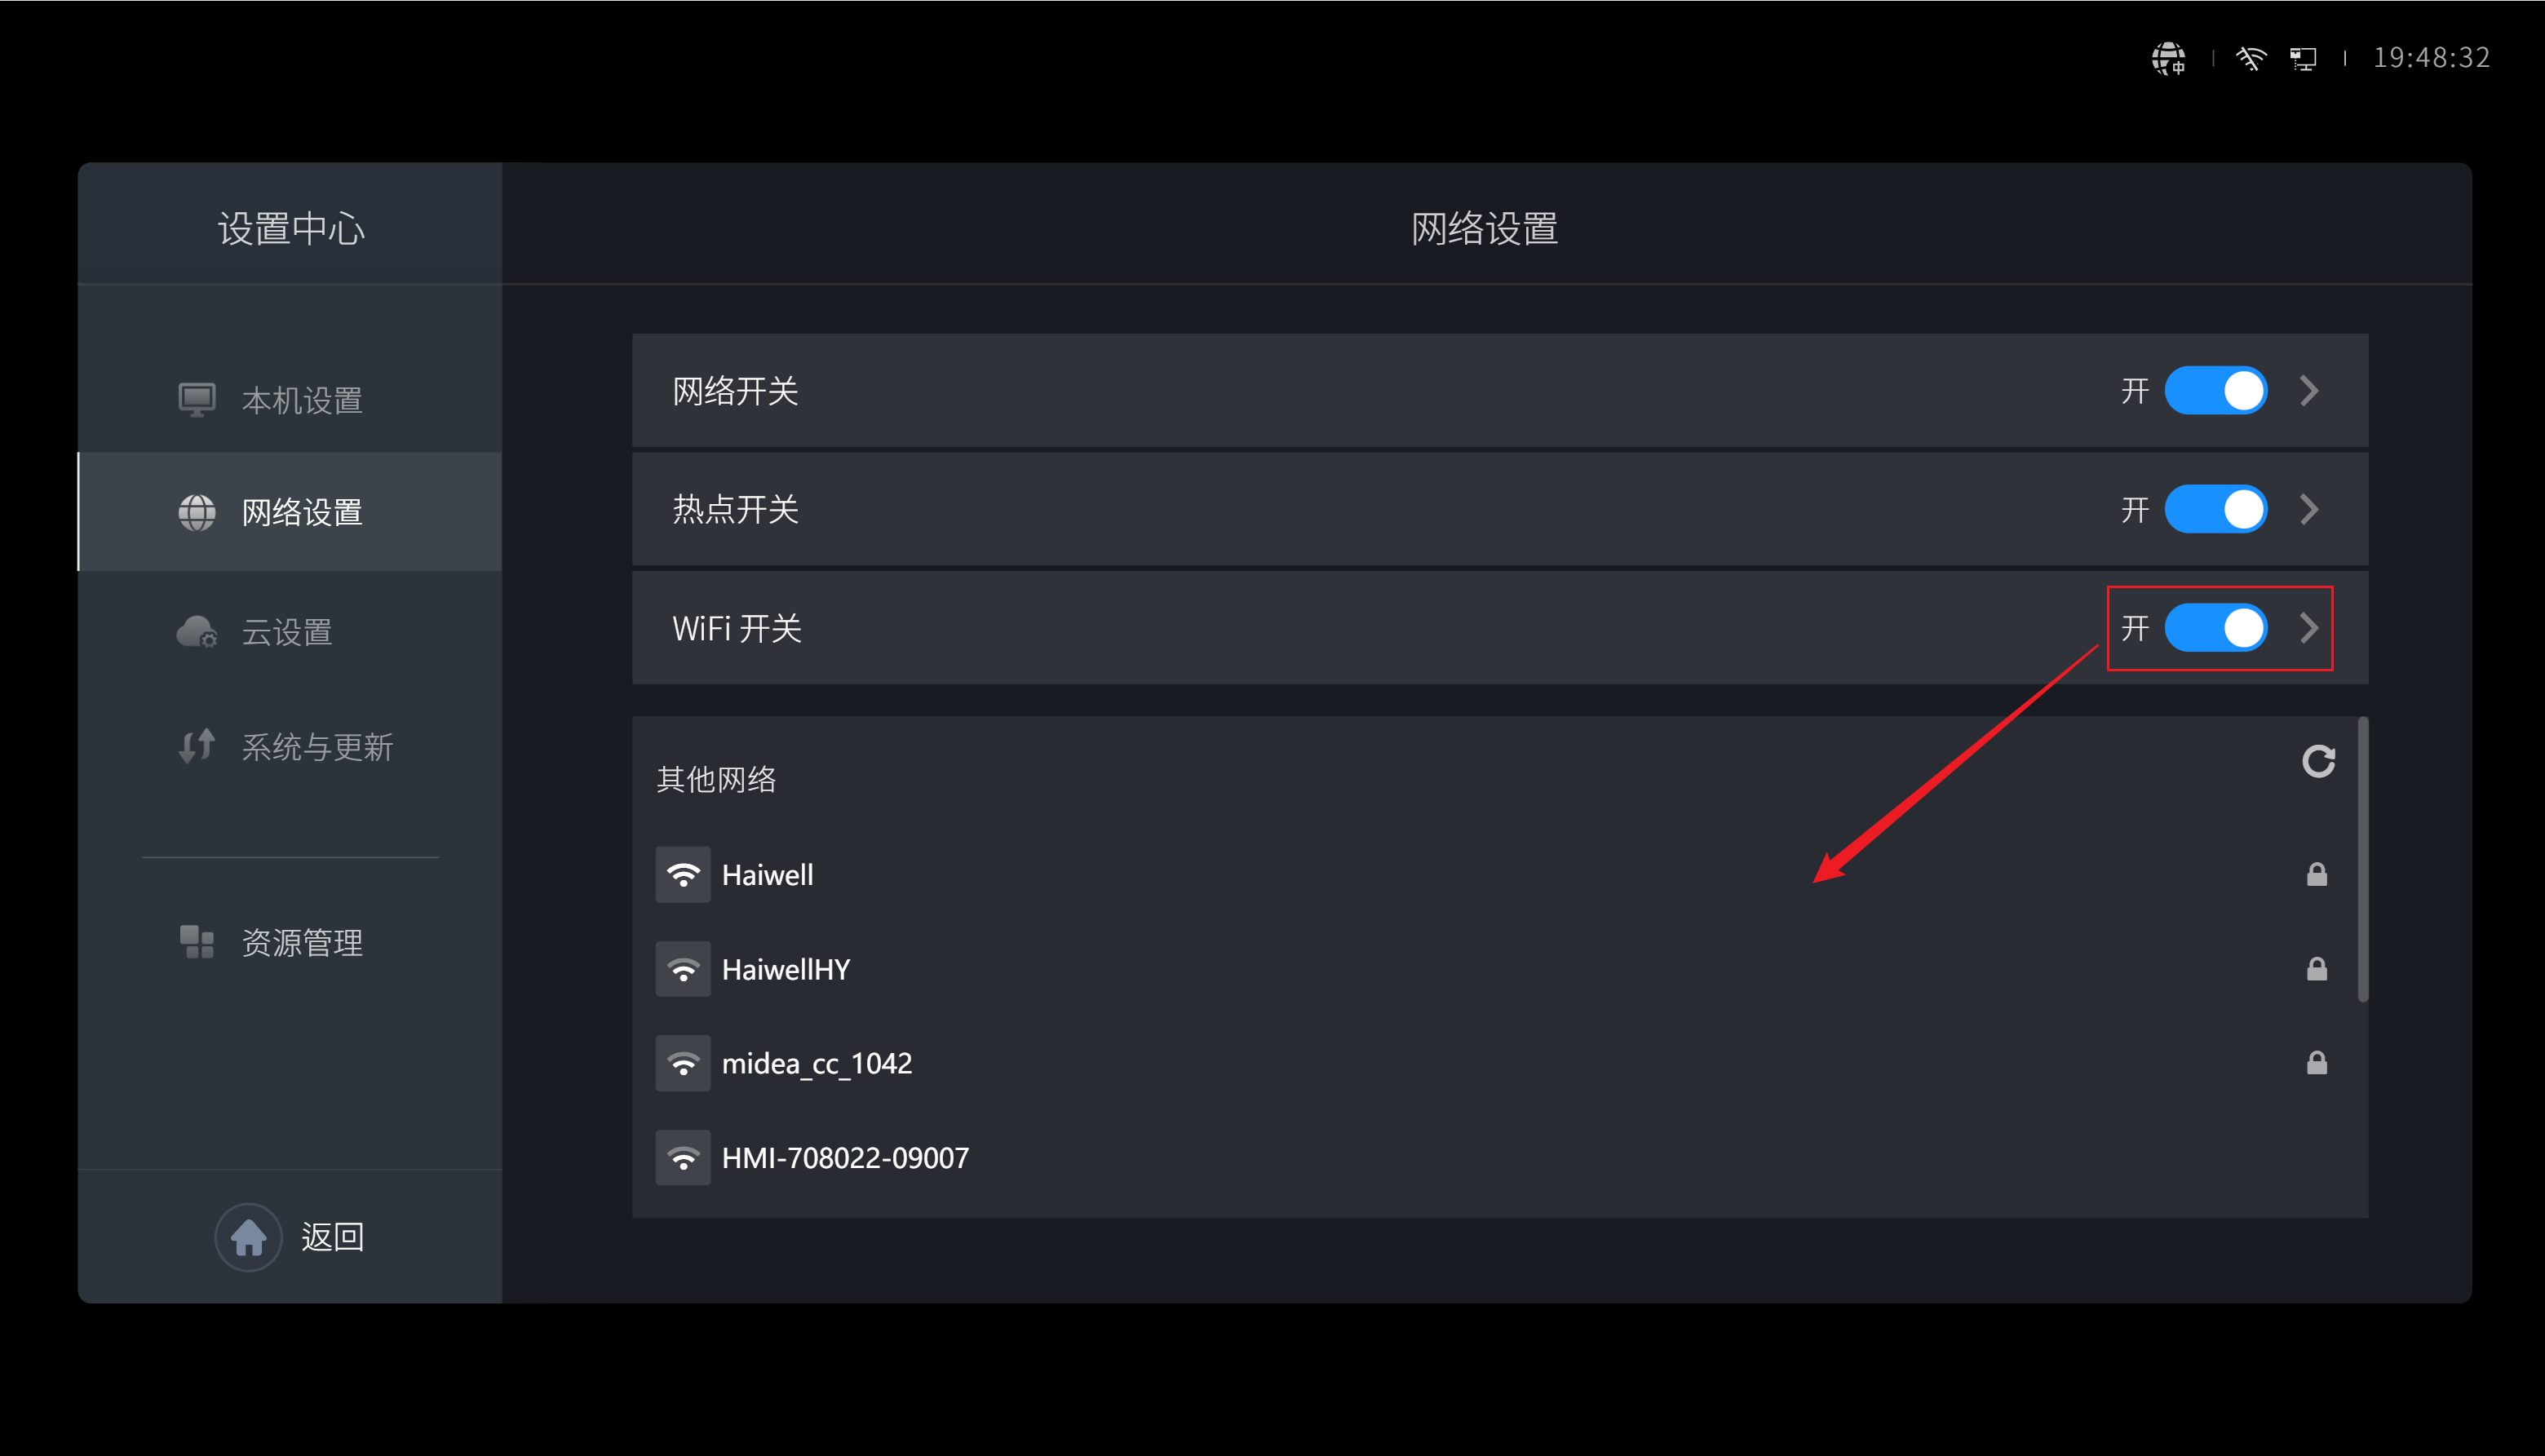Click the monitor connection icon in top bar
This screenshot has height=1456, width=2545.
2303,59
